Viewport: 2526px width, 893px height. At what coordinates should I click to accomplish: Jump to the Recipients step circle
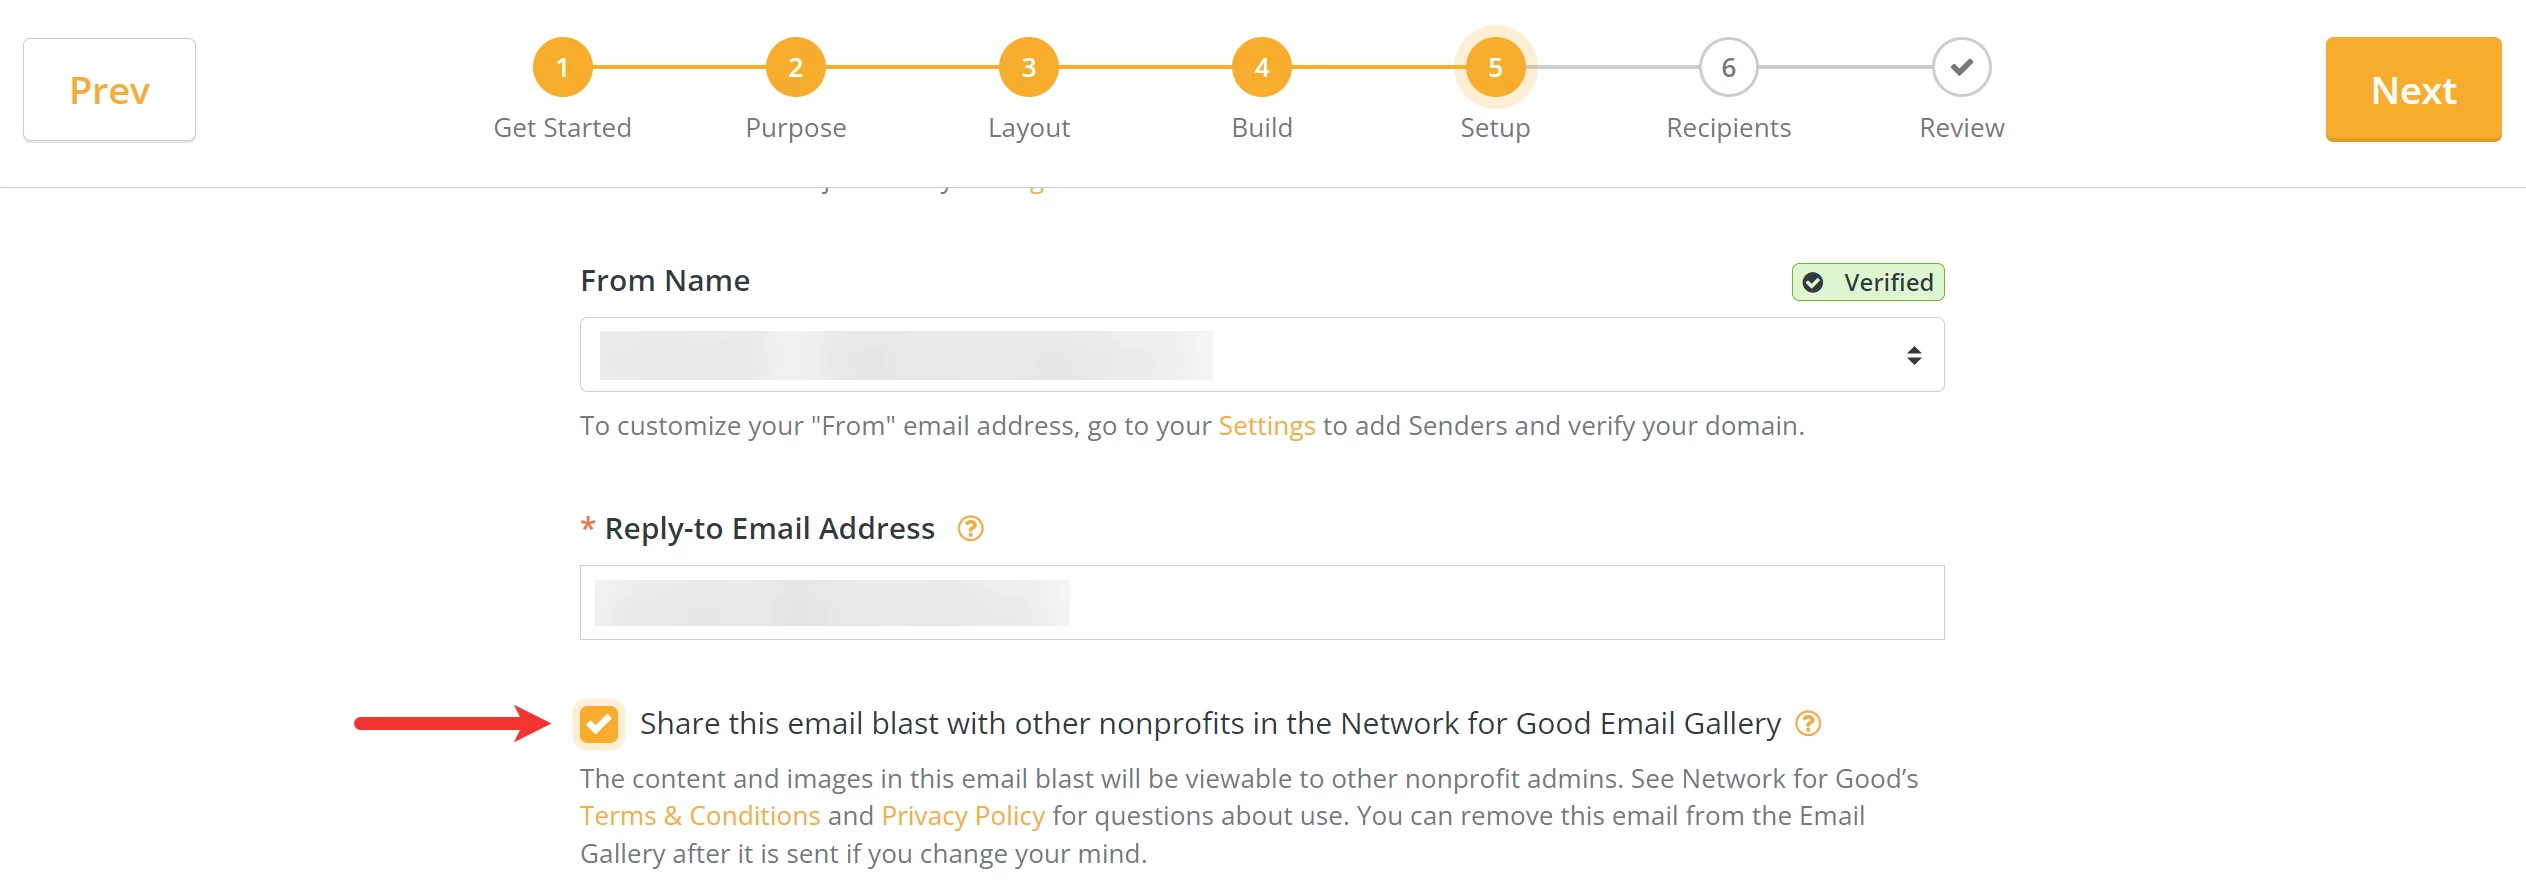[x=1728, y=67]
